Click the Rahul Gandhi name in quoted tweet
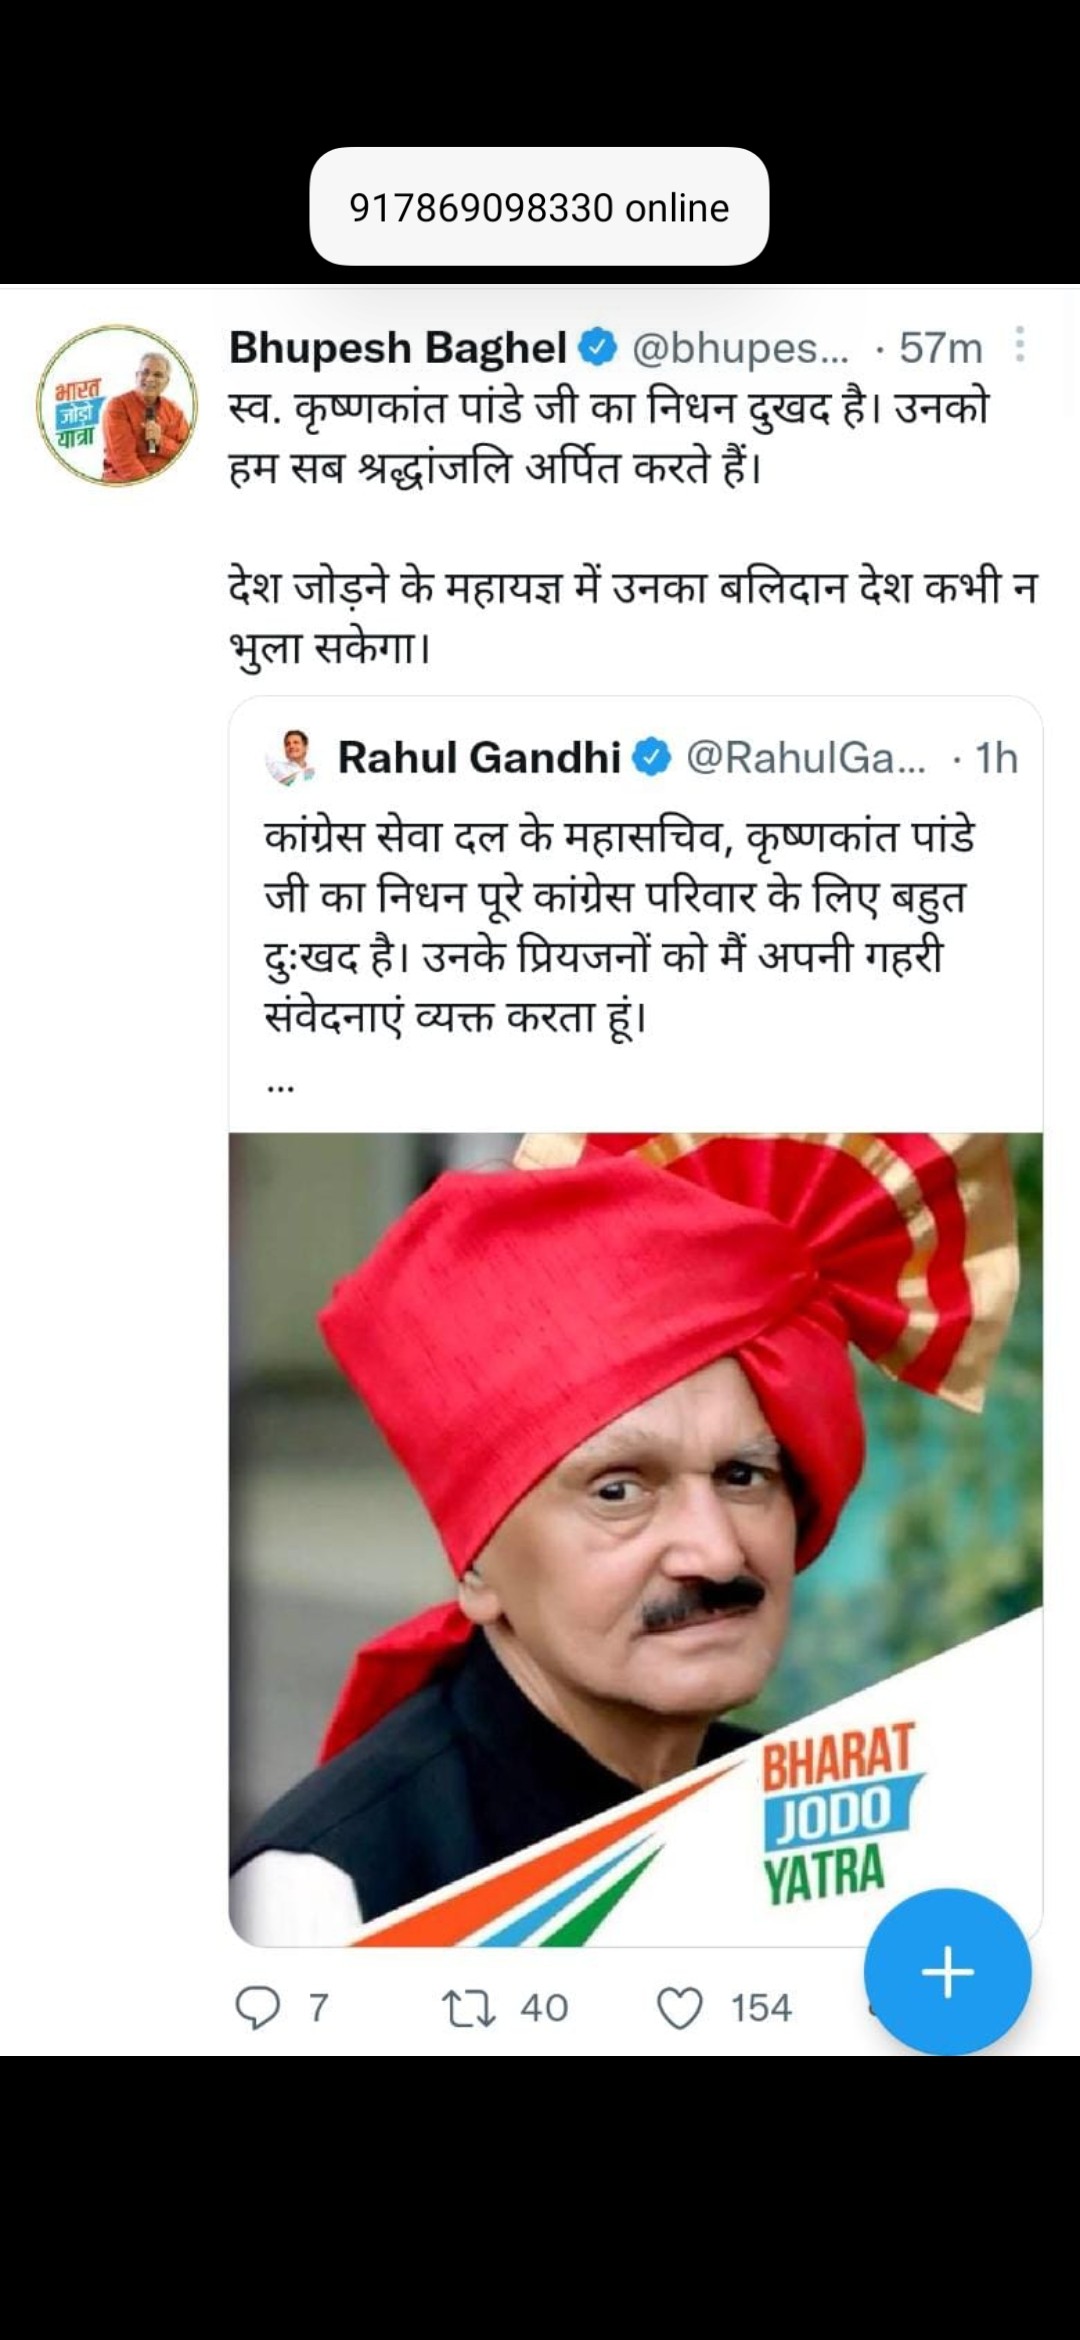 point(479,757)
